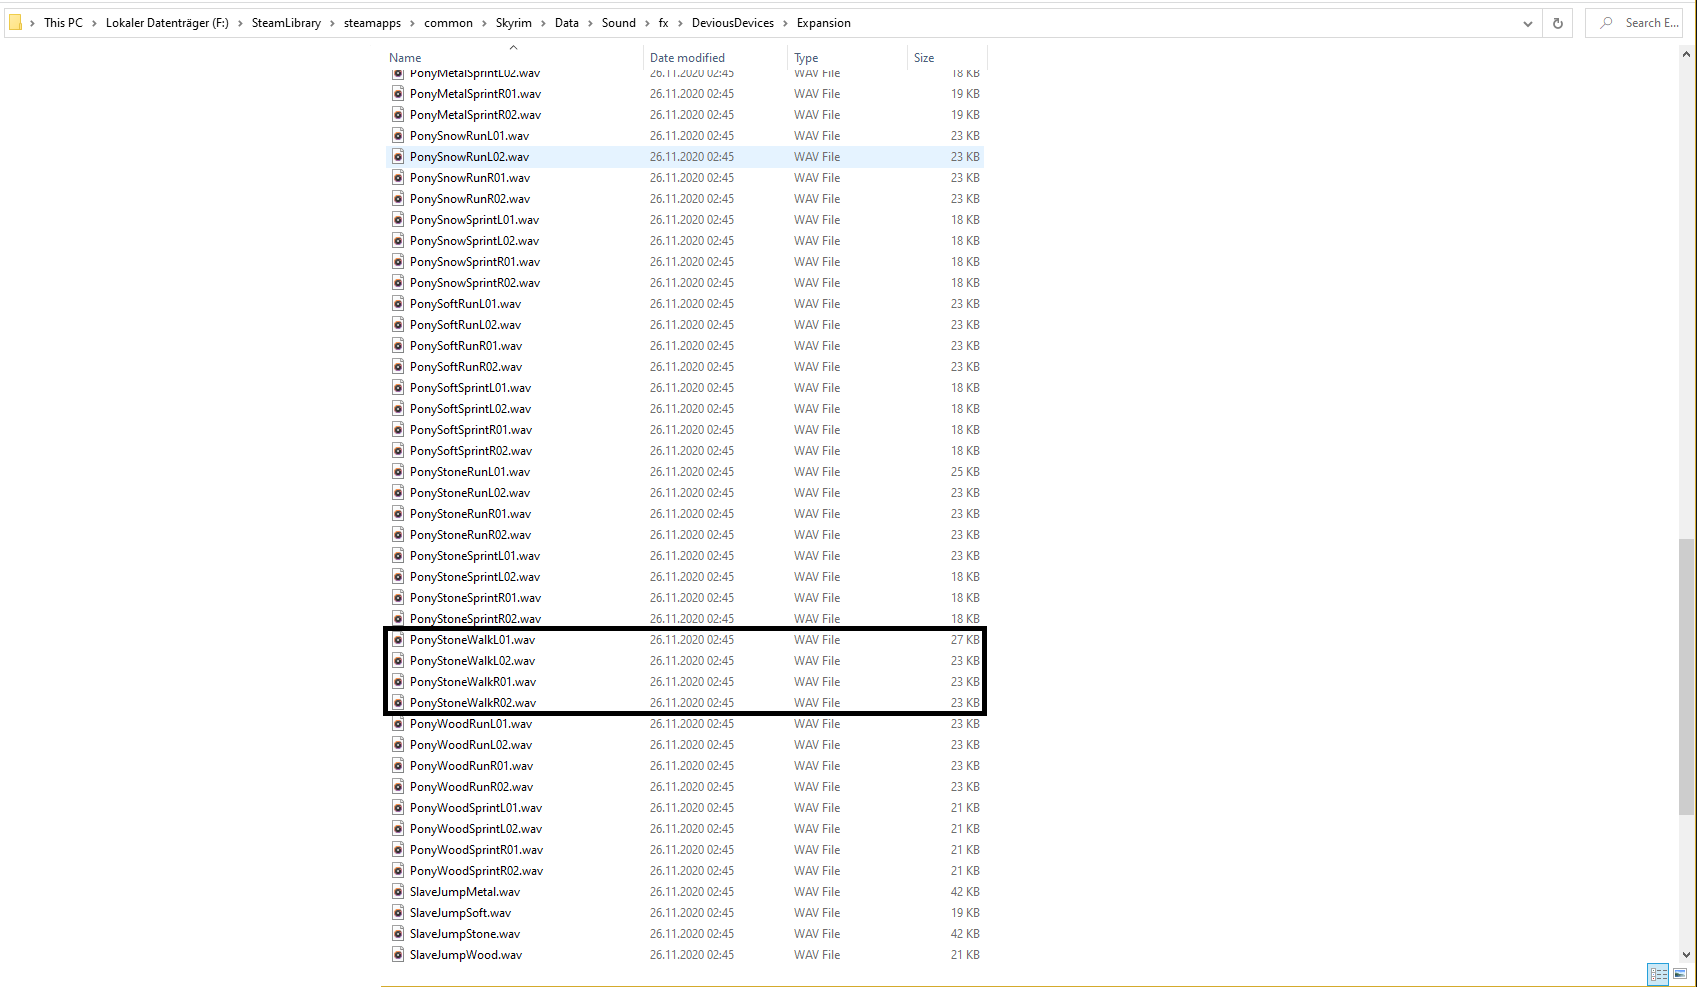The width and height of the screenshot is (1697, 987).
Task: Navigate to steamapps breadcrumb
Action: [372, 23]
